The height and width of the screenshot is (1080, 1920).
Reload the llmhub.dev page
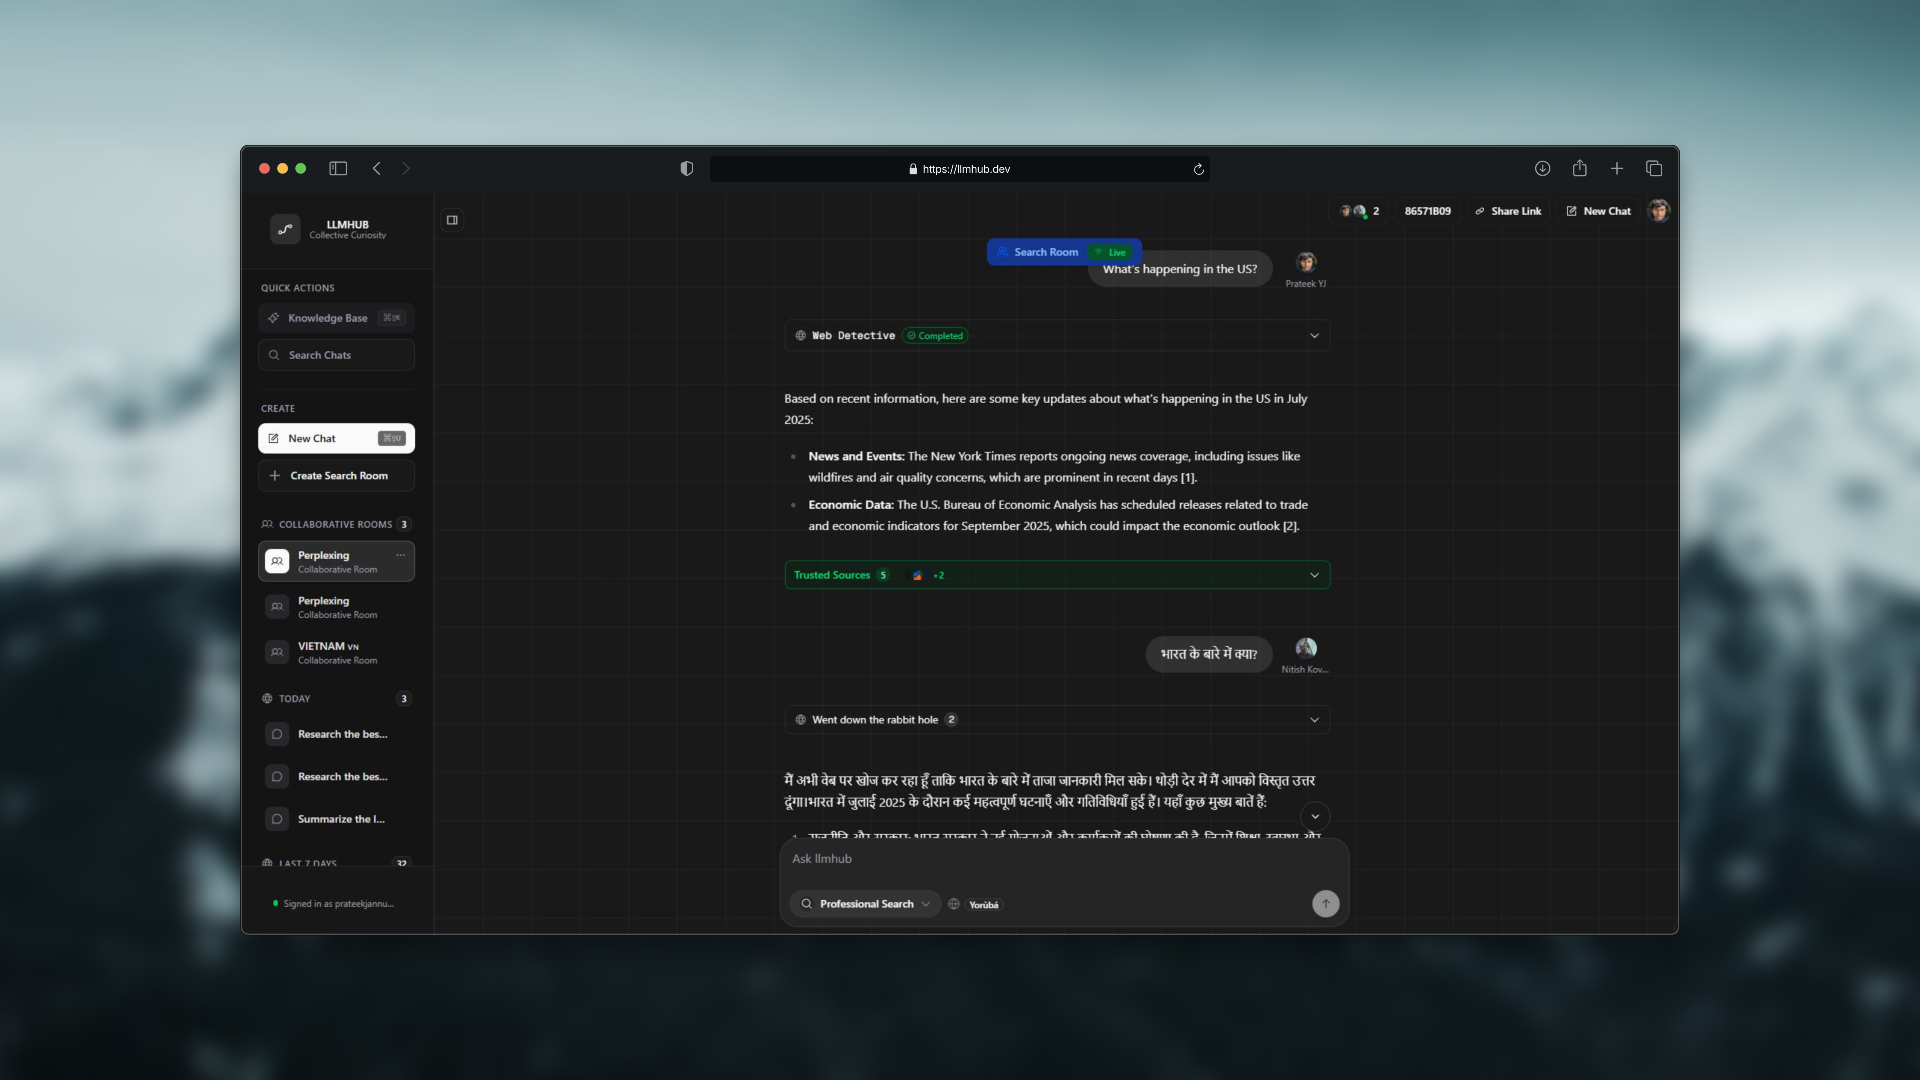[x=1198, y=169]
